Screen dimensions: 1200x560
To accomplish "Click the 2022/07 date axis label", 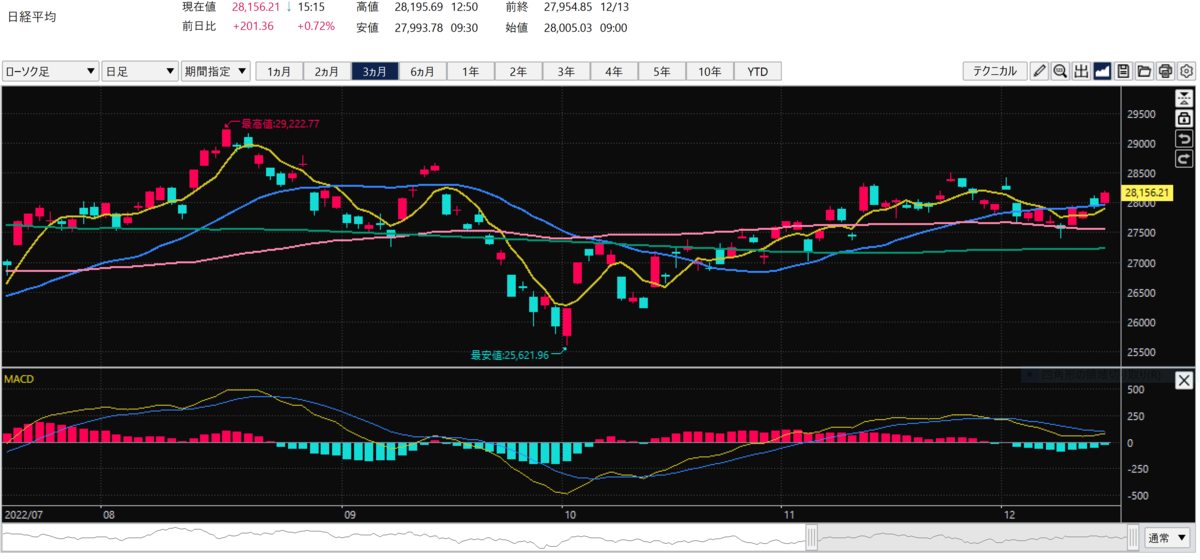I will (22, 514).
